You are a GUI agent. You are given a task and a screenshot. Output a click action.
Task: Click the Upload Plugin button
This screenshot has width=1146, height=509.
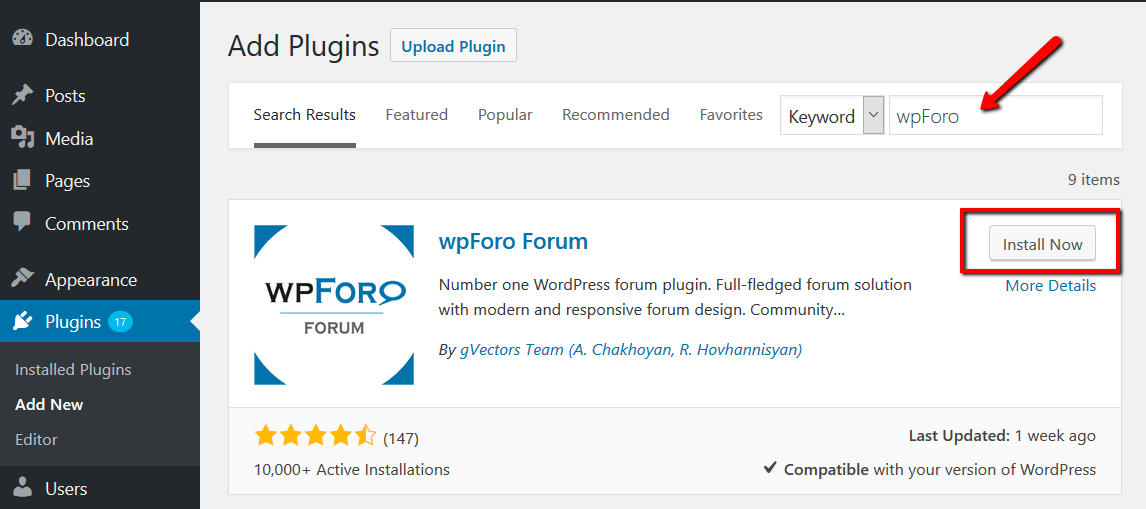(453, 46)
